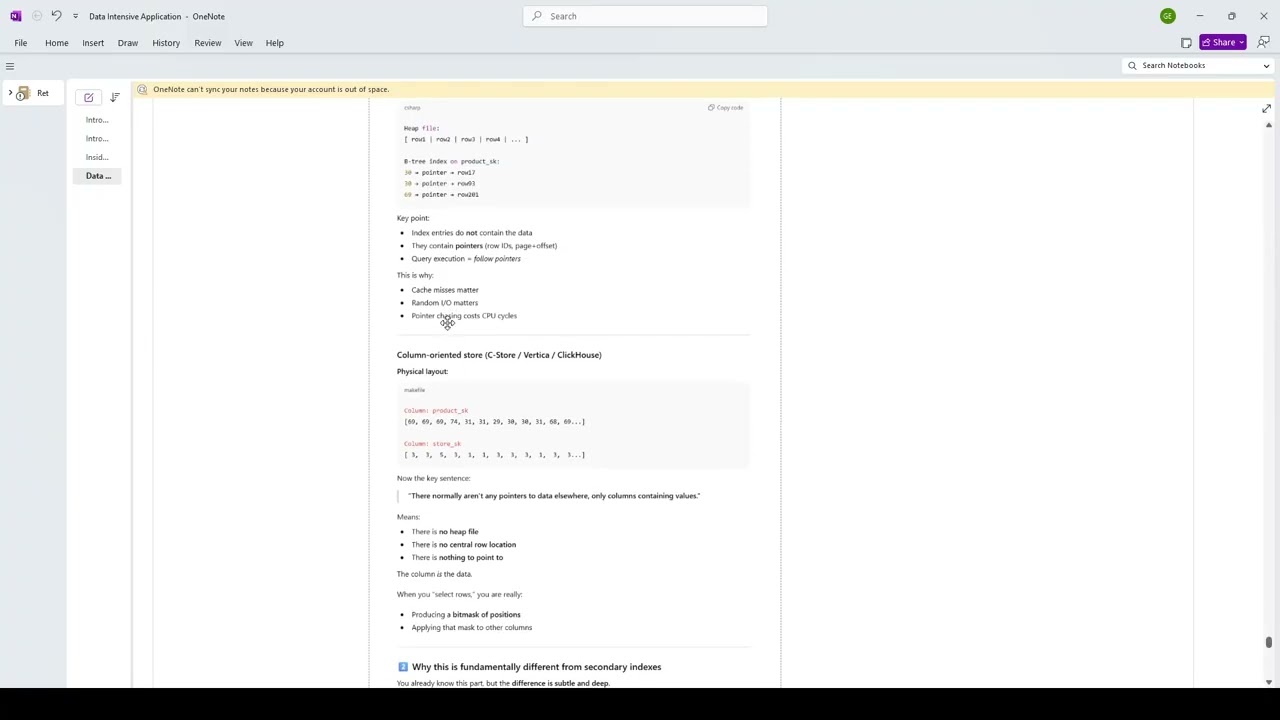
Task: Click the Search Notebooks field
Action: pyautogui.click(x=1199, y=65)
